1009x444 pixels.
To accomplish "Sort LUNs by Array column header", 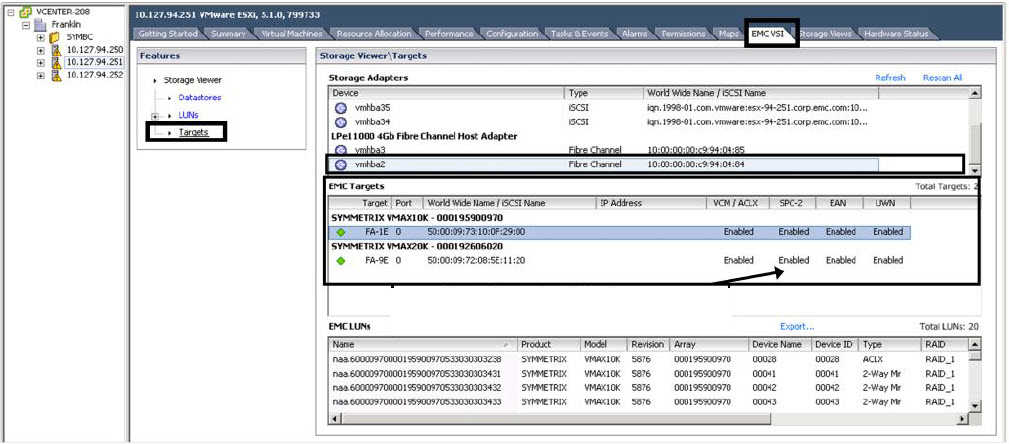I will pos(708,345).
